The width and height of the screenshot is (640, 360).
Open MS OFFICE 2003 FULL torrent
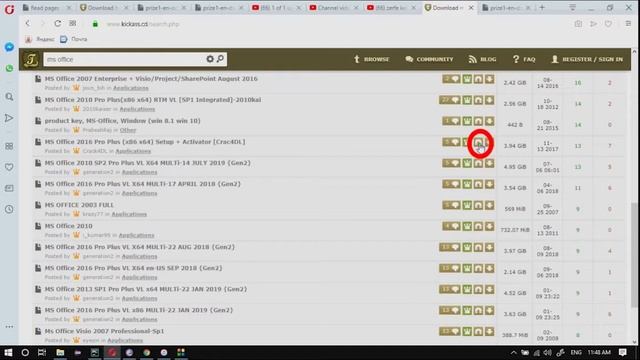(79, 205)
